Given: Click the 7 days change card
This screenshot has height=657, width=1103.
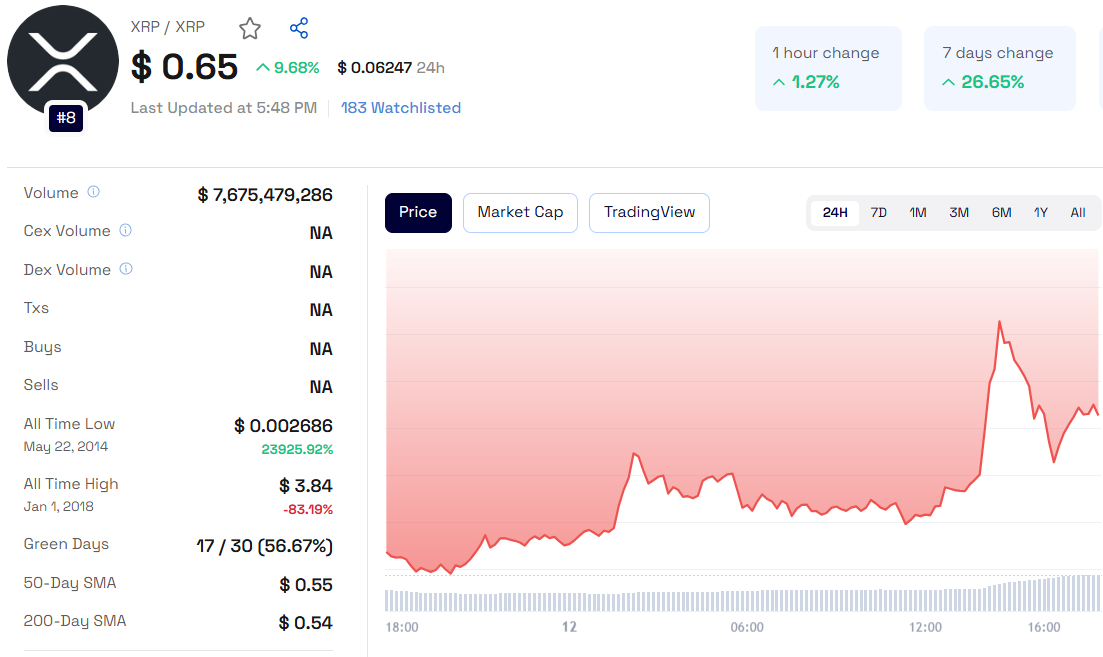Looking at the screenshot, I should [x=1000, y=68].
